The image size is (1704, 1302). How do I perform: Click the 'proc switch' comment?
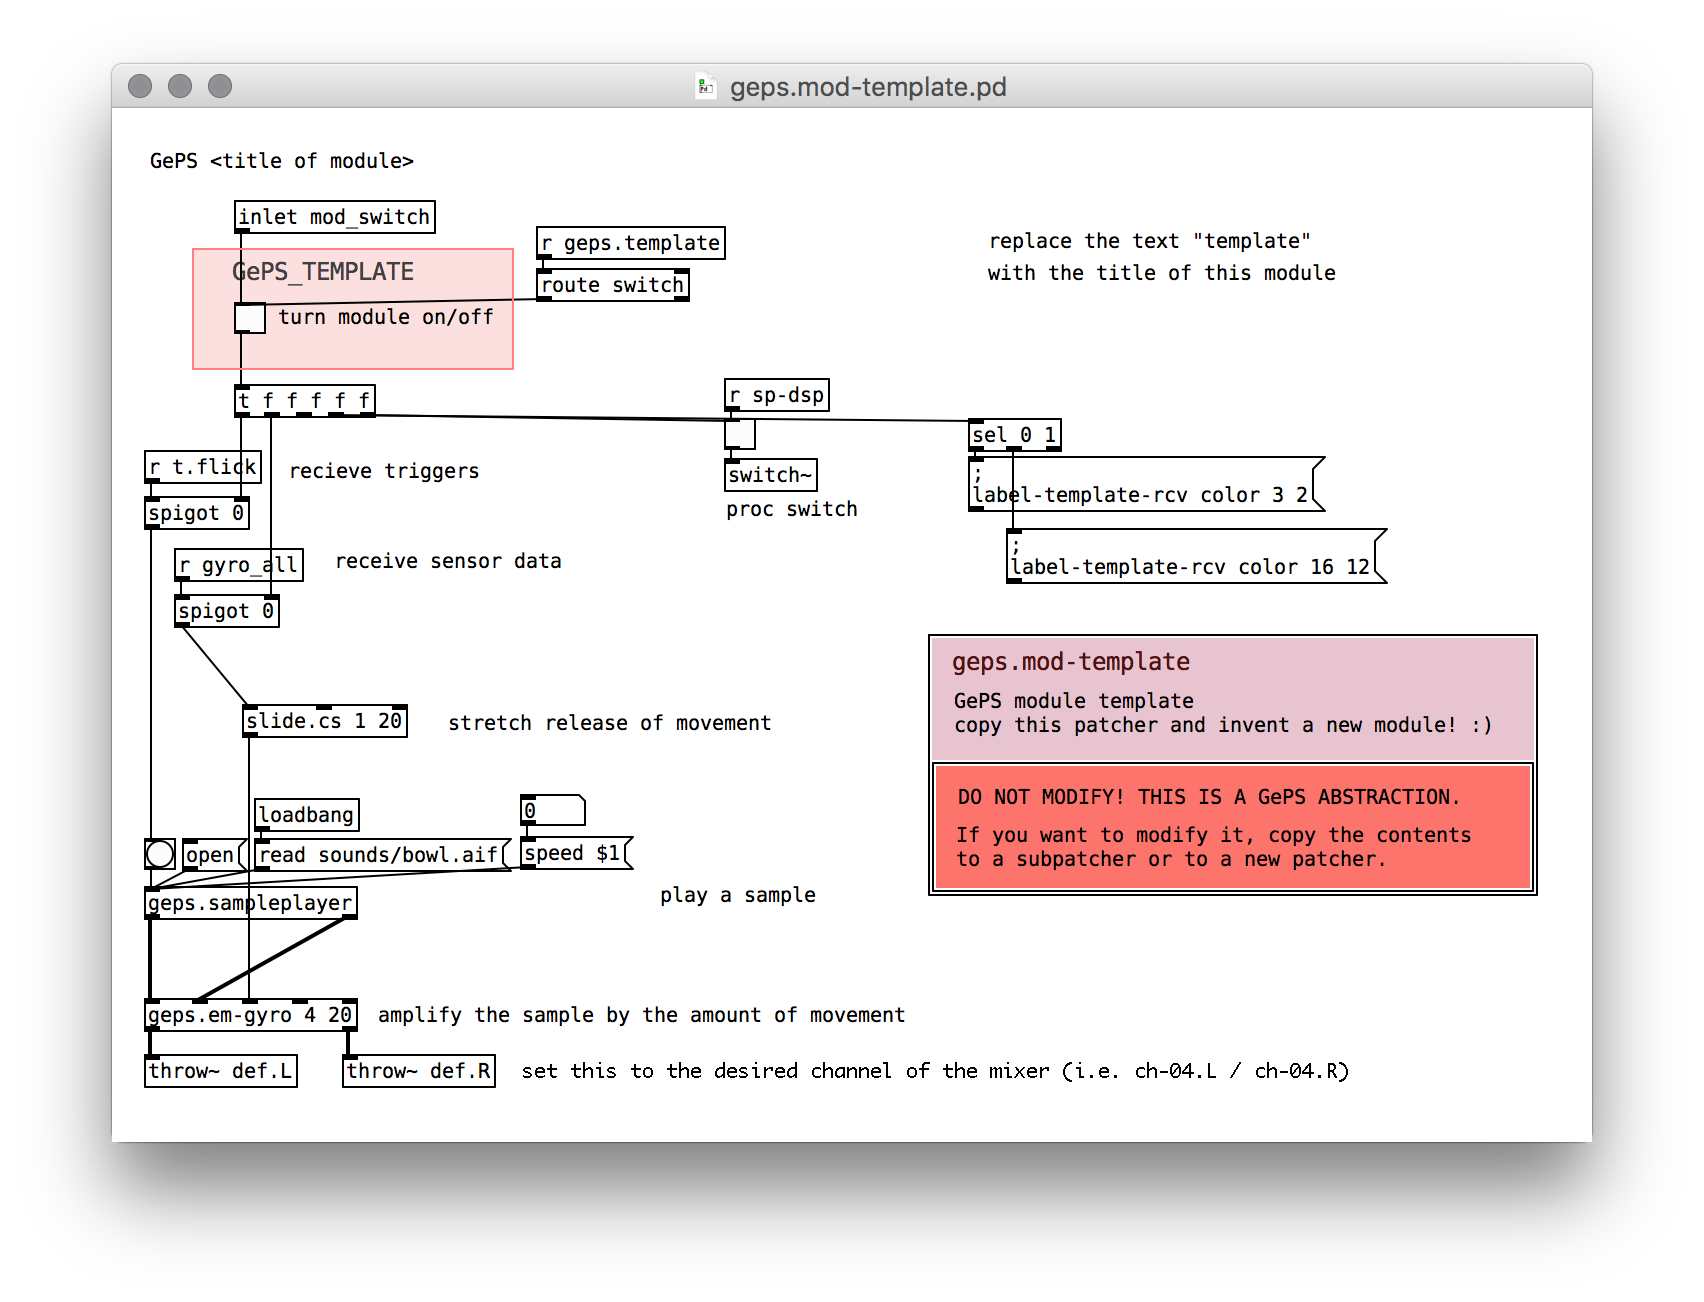(x=791, y=509)
